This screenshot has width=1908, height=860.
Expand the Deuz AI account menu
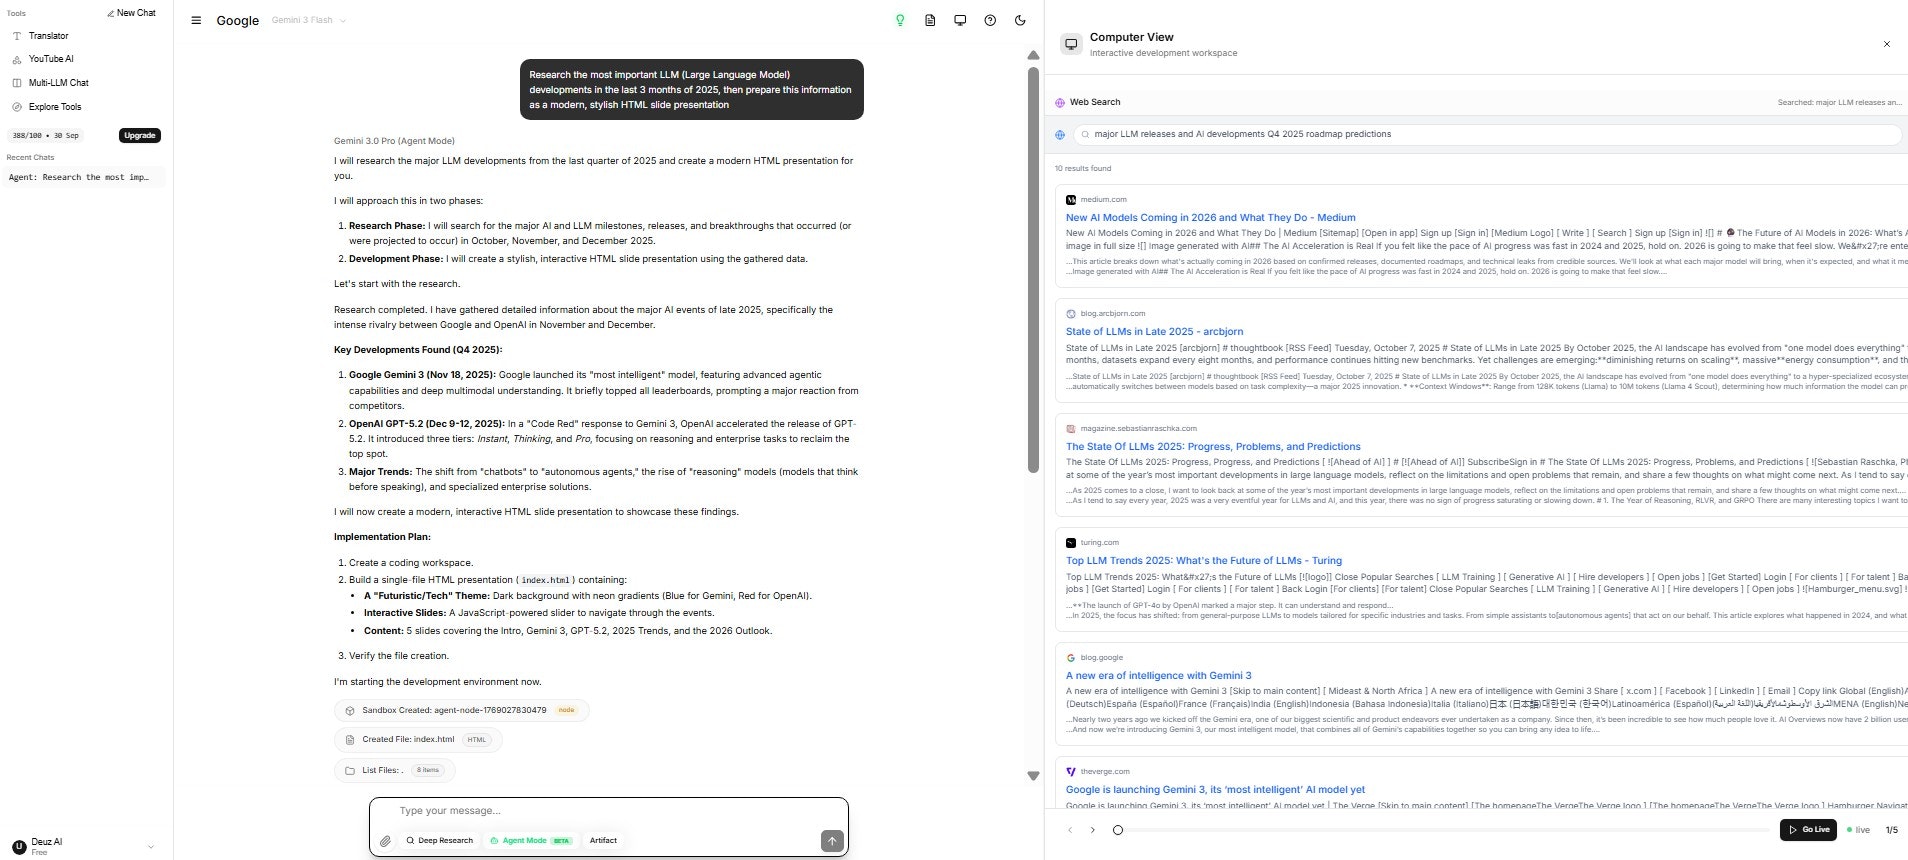click(150, 846)
